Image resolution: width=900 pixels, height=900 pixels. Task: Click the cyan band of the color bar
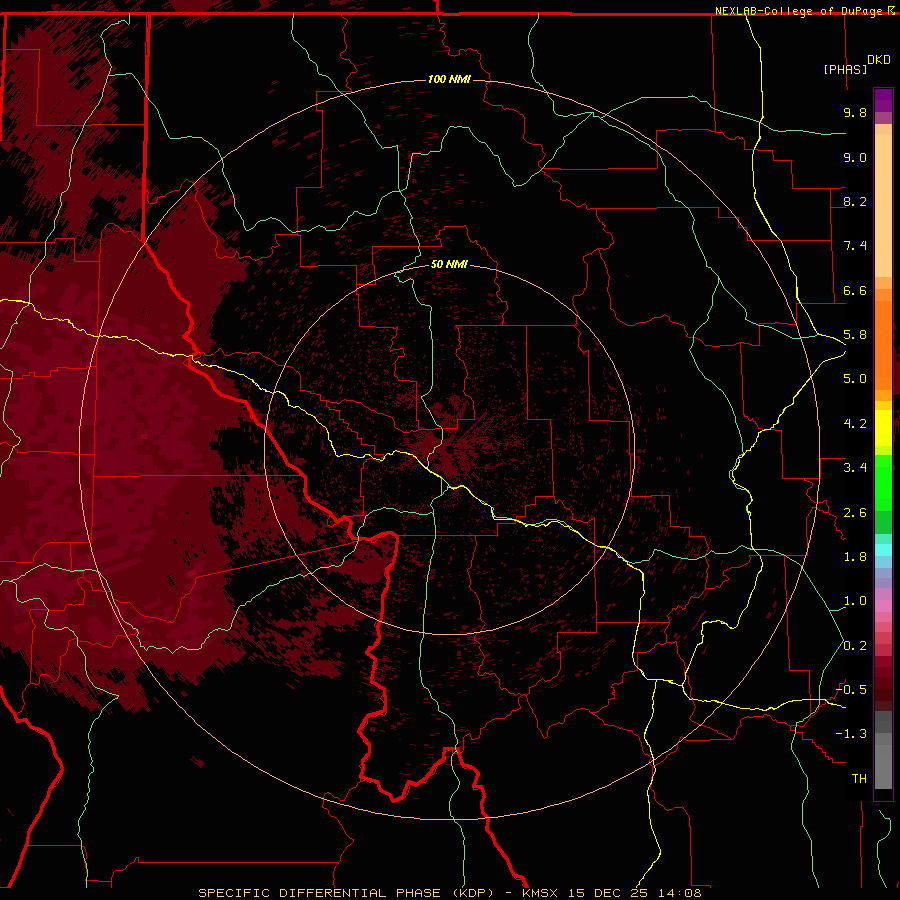coord(883,550)
